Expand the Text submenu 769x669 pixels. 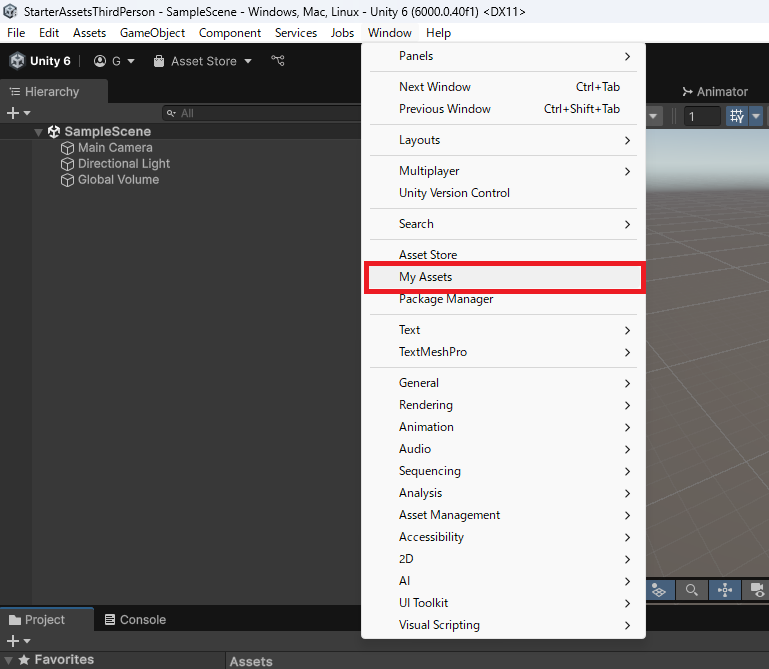[x=503, y=330]
